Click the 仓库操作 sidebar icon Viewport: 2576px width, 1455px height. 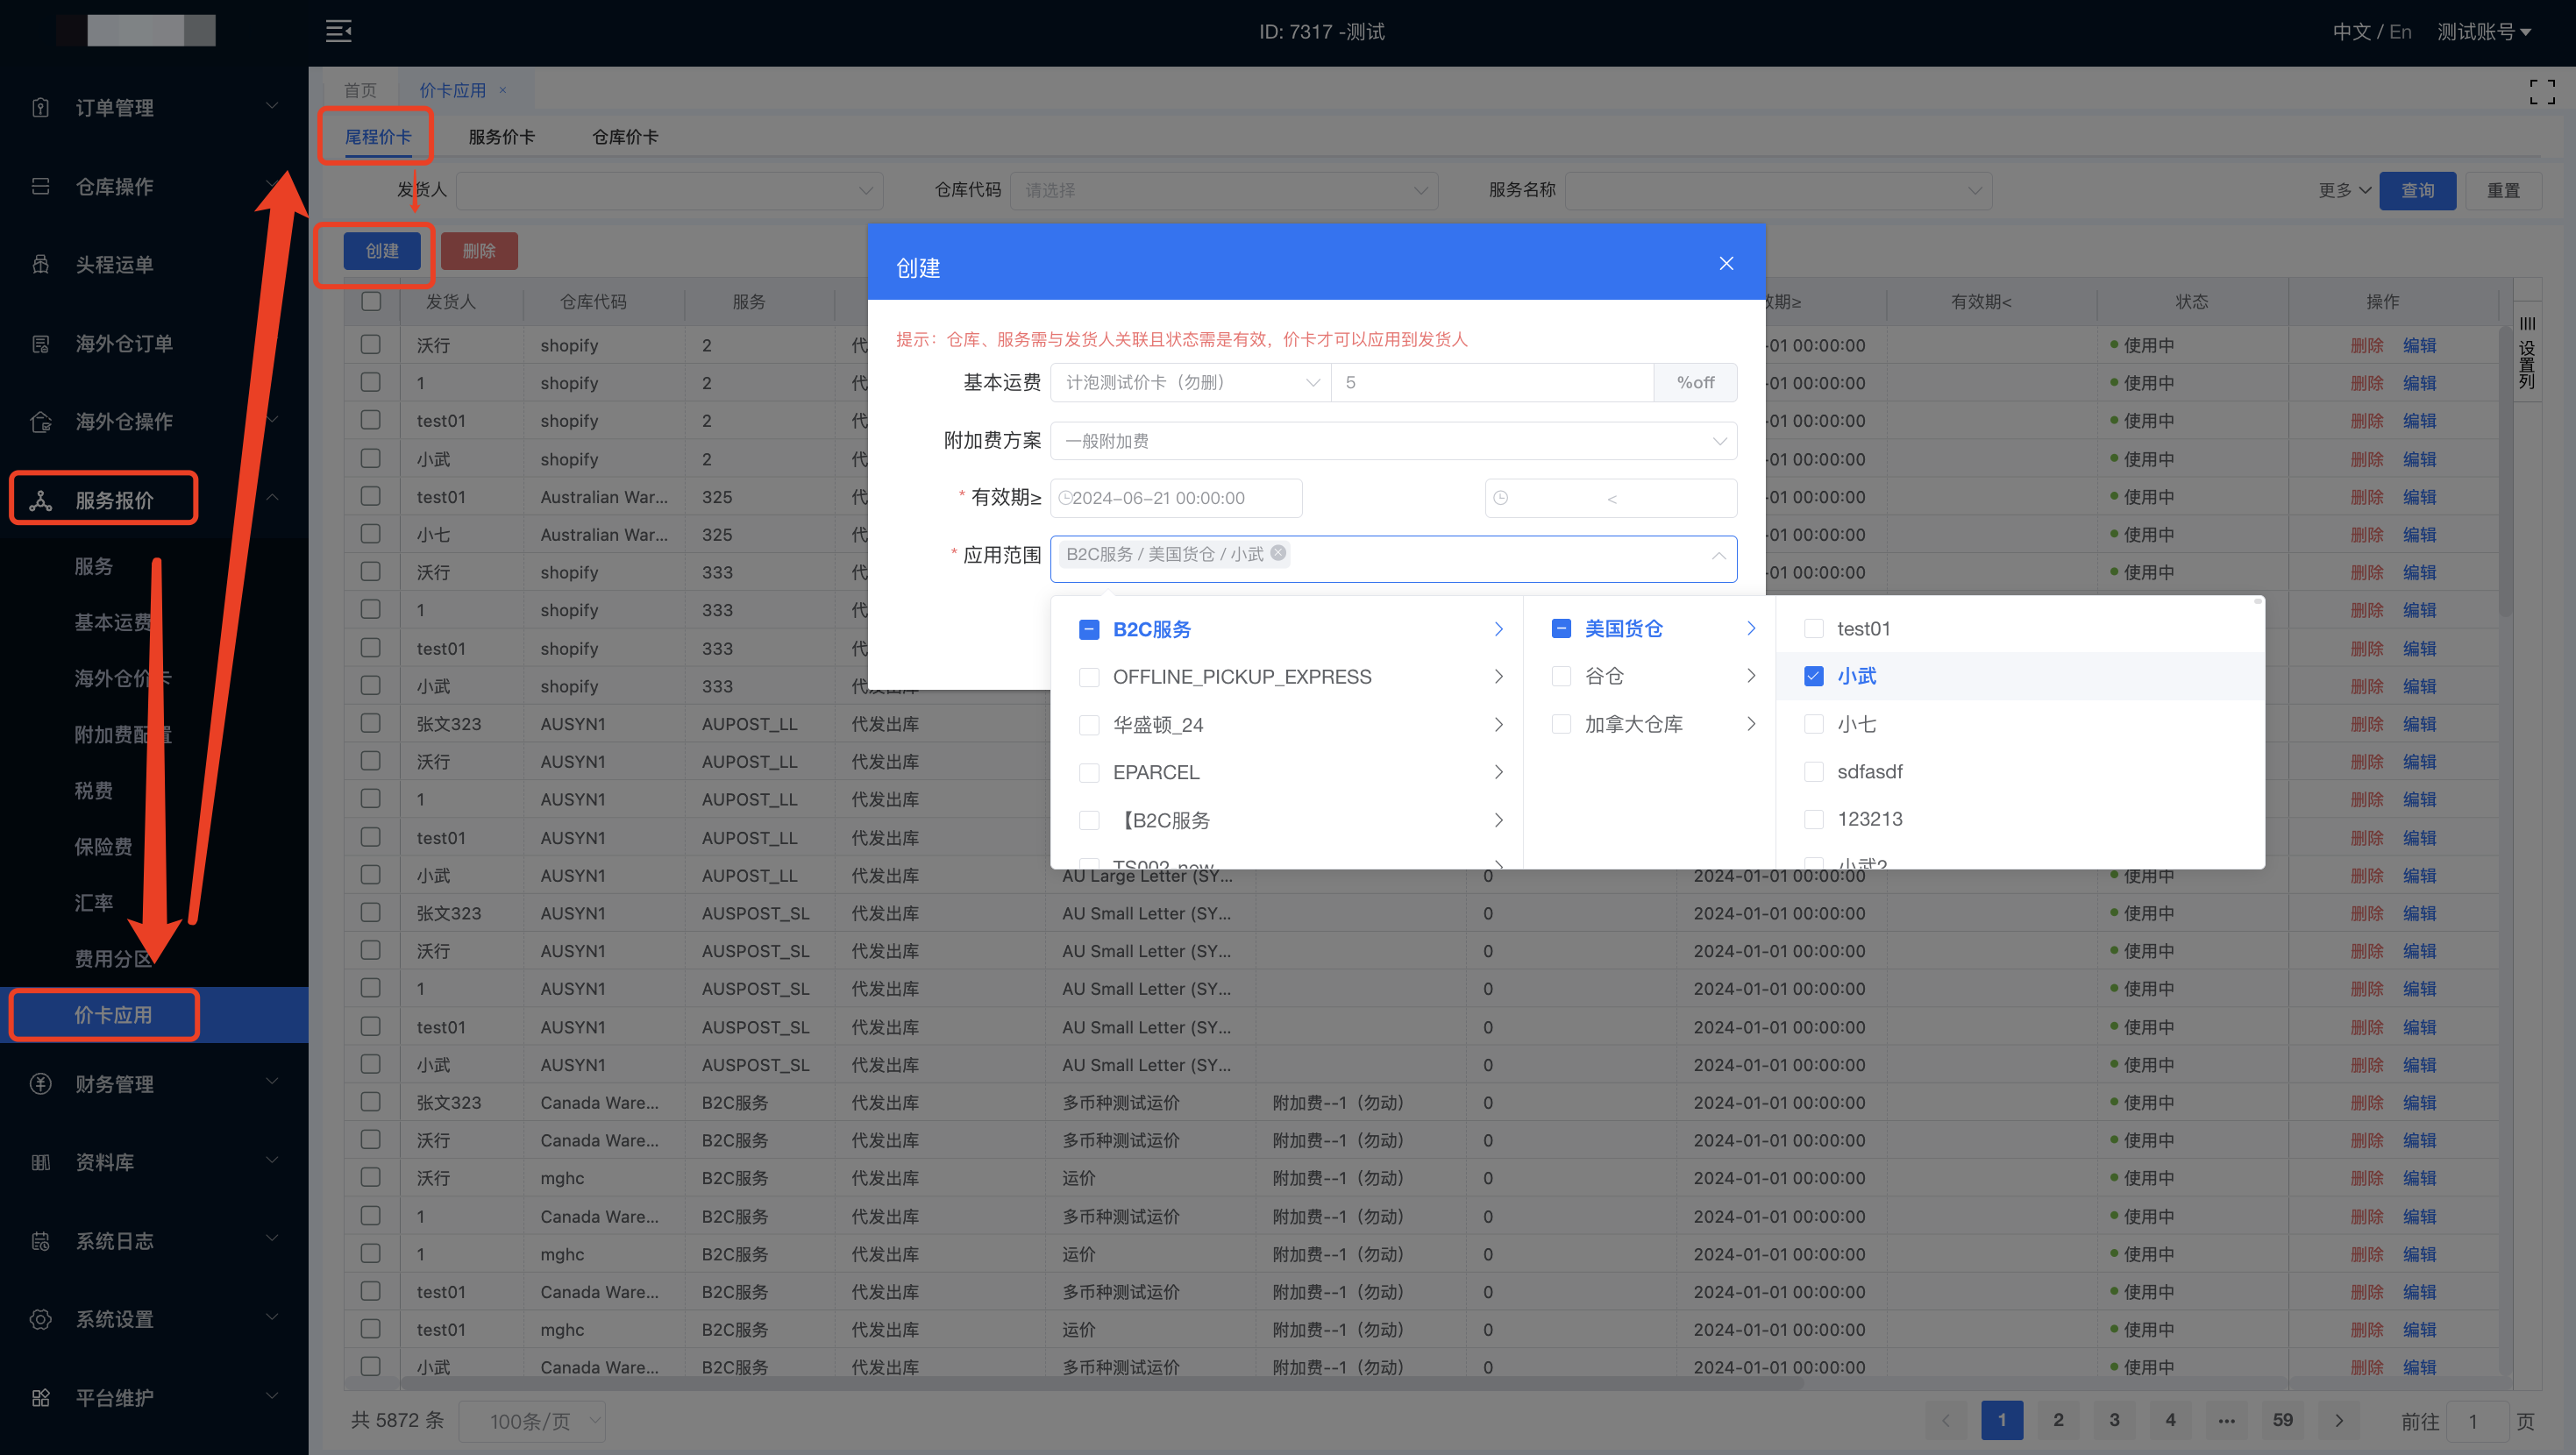coord(40,186)
